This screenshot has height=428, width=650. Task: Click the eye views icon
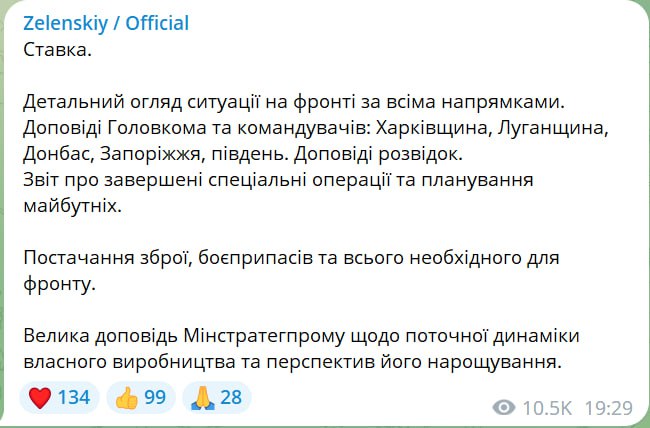pyautogui.click(x=505, y=407)
